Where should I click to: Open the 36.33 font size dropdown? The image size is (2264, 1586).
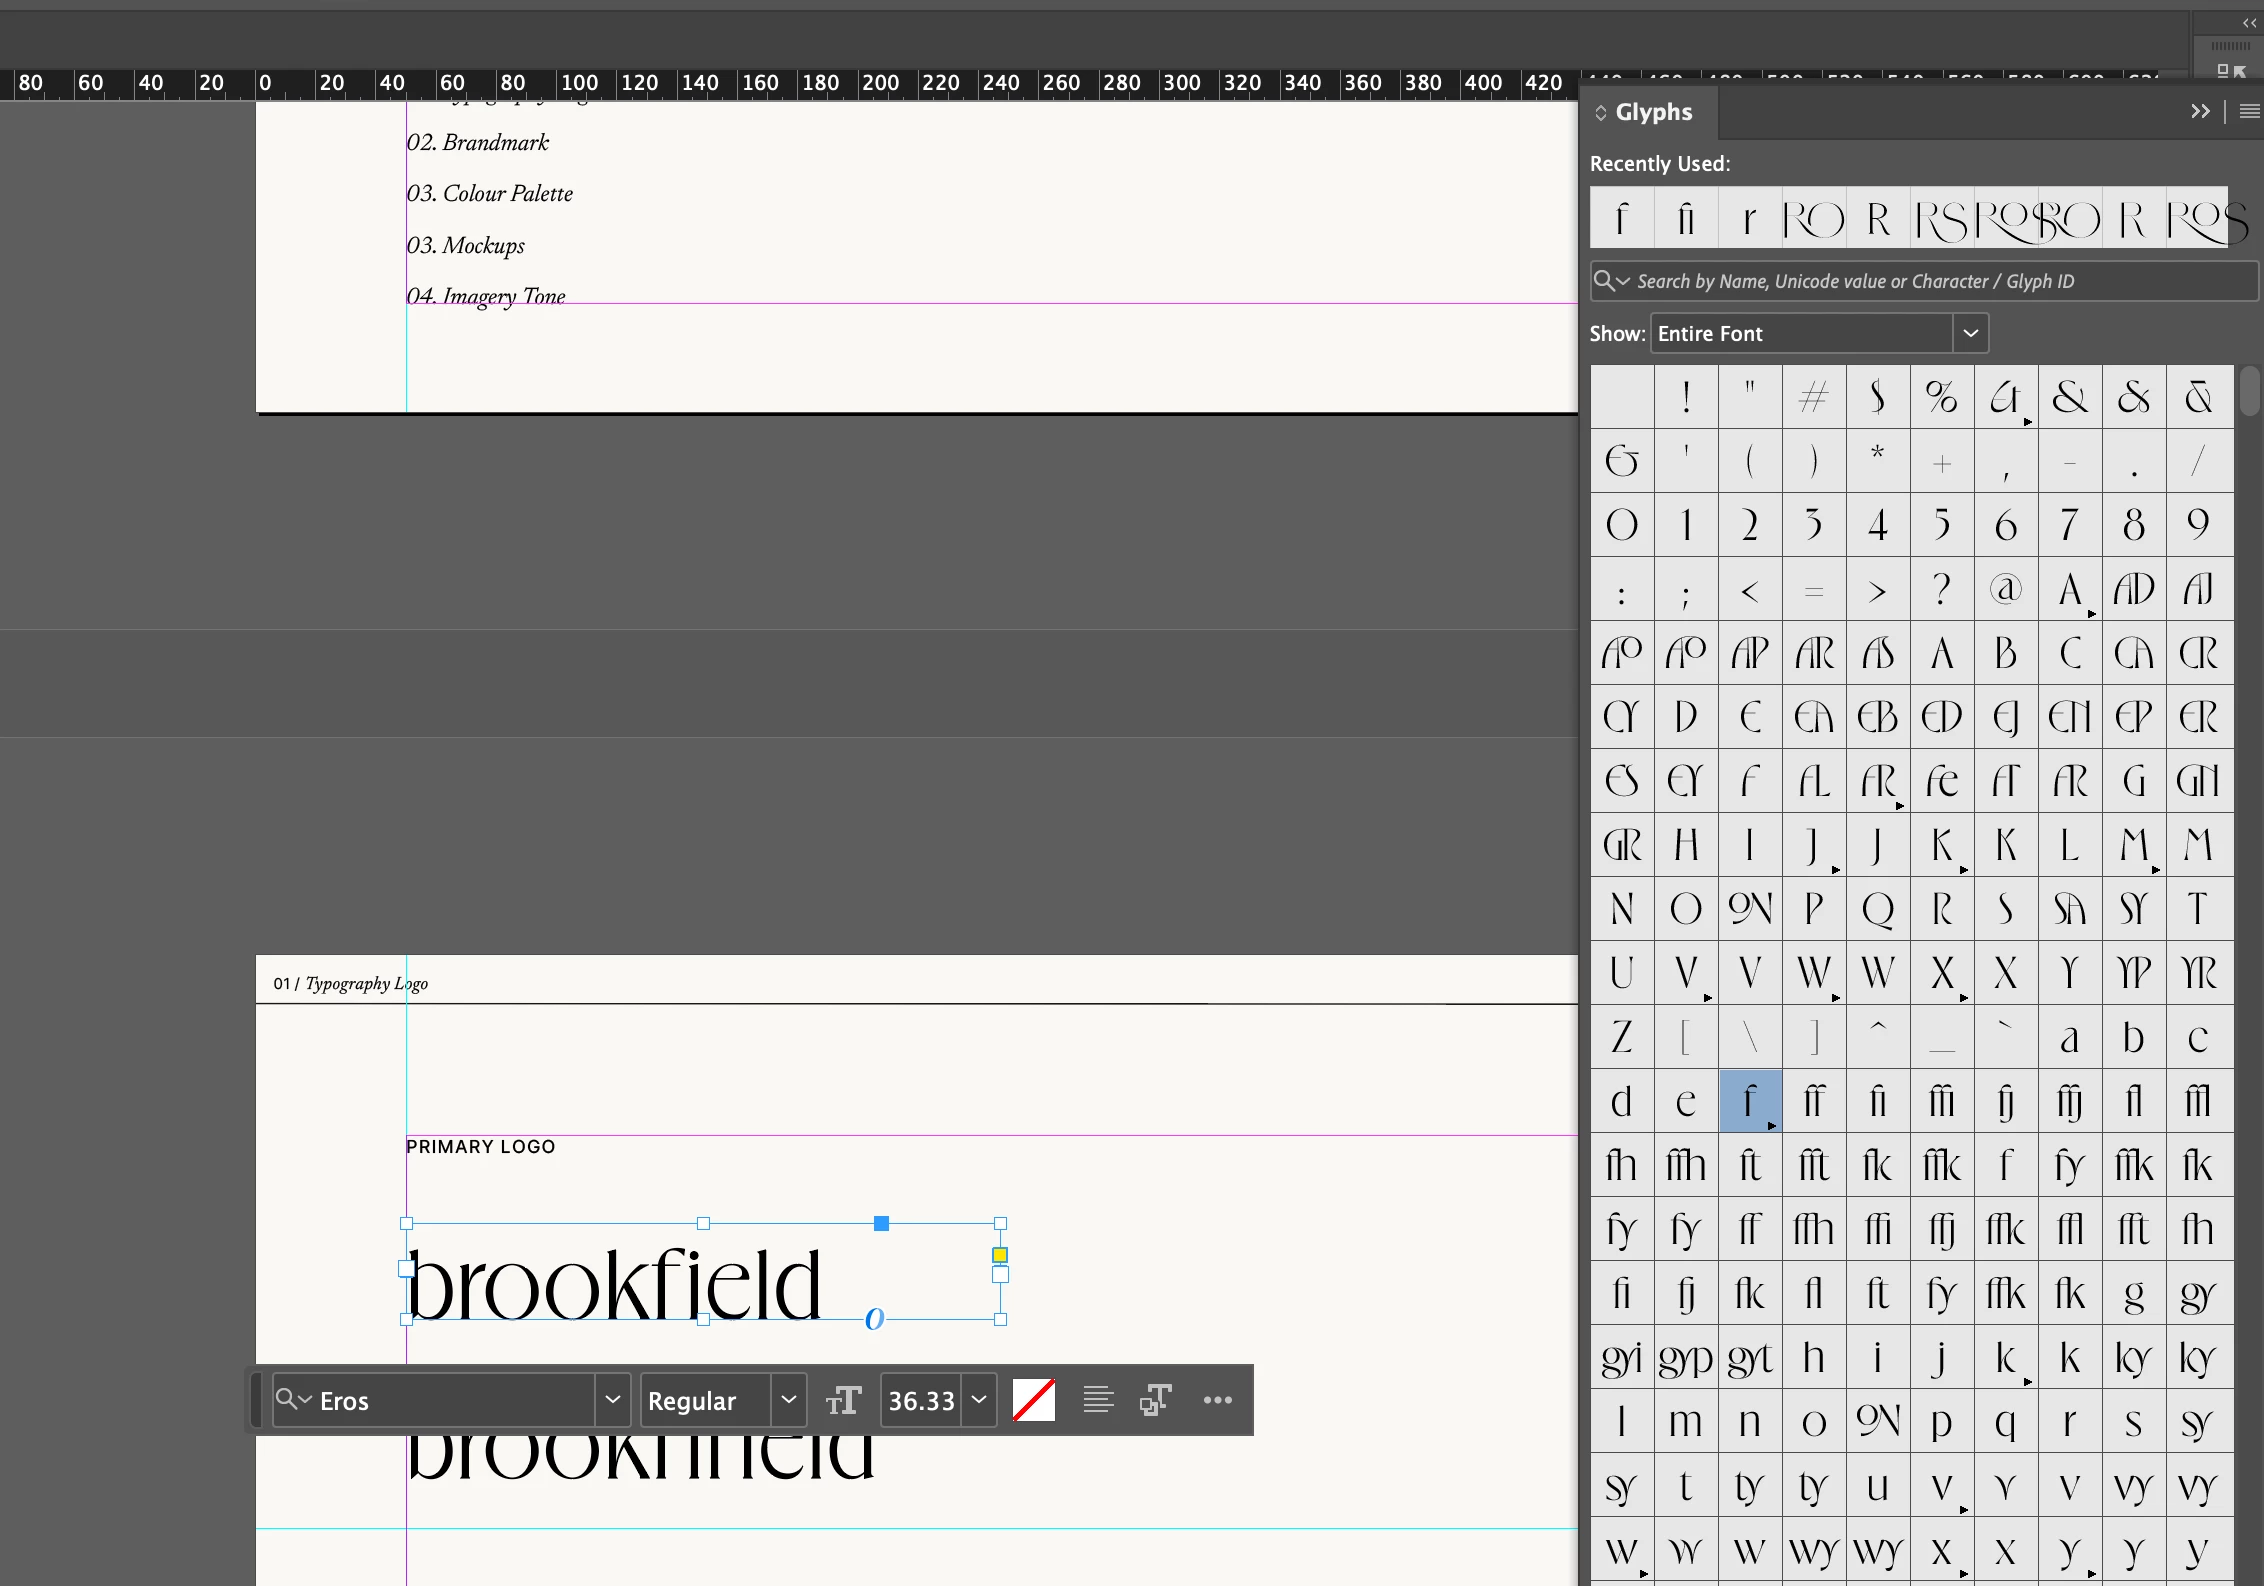979,1400
